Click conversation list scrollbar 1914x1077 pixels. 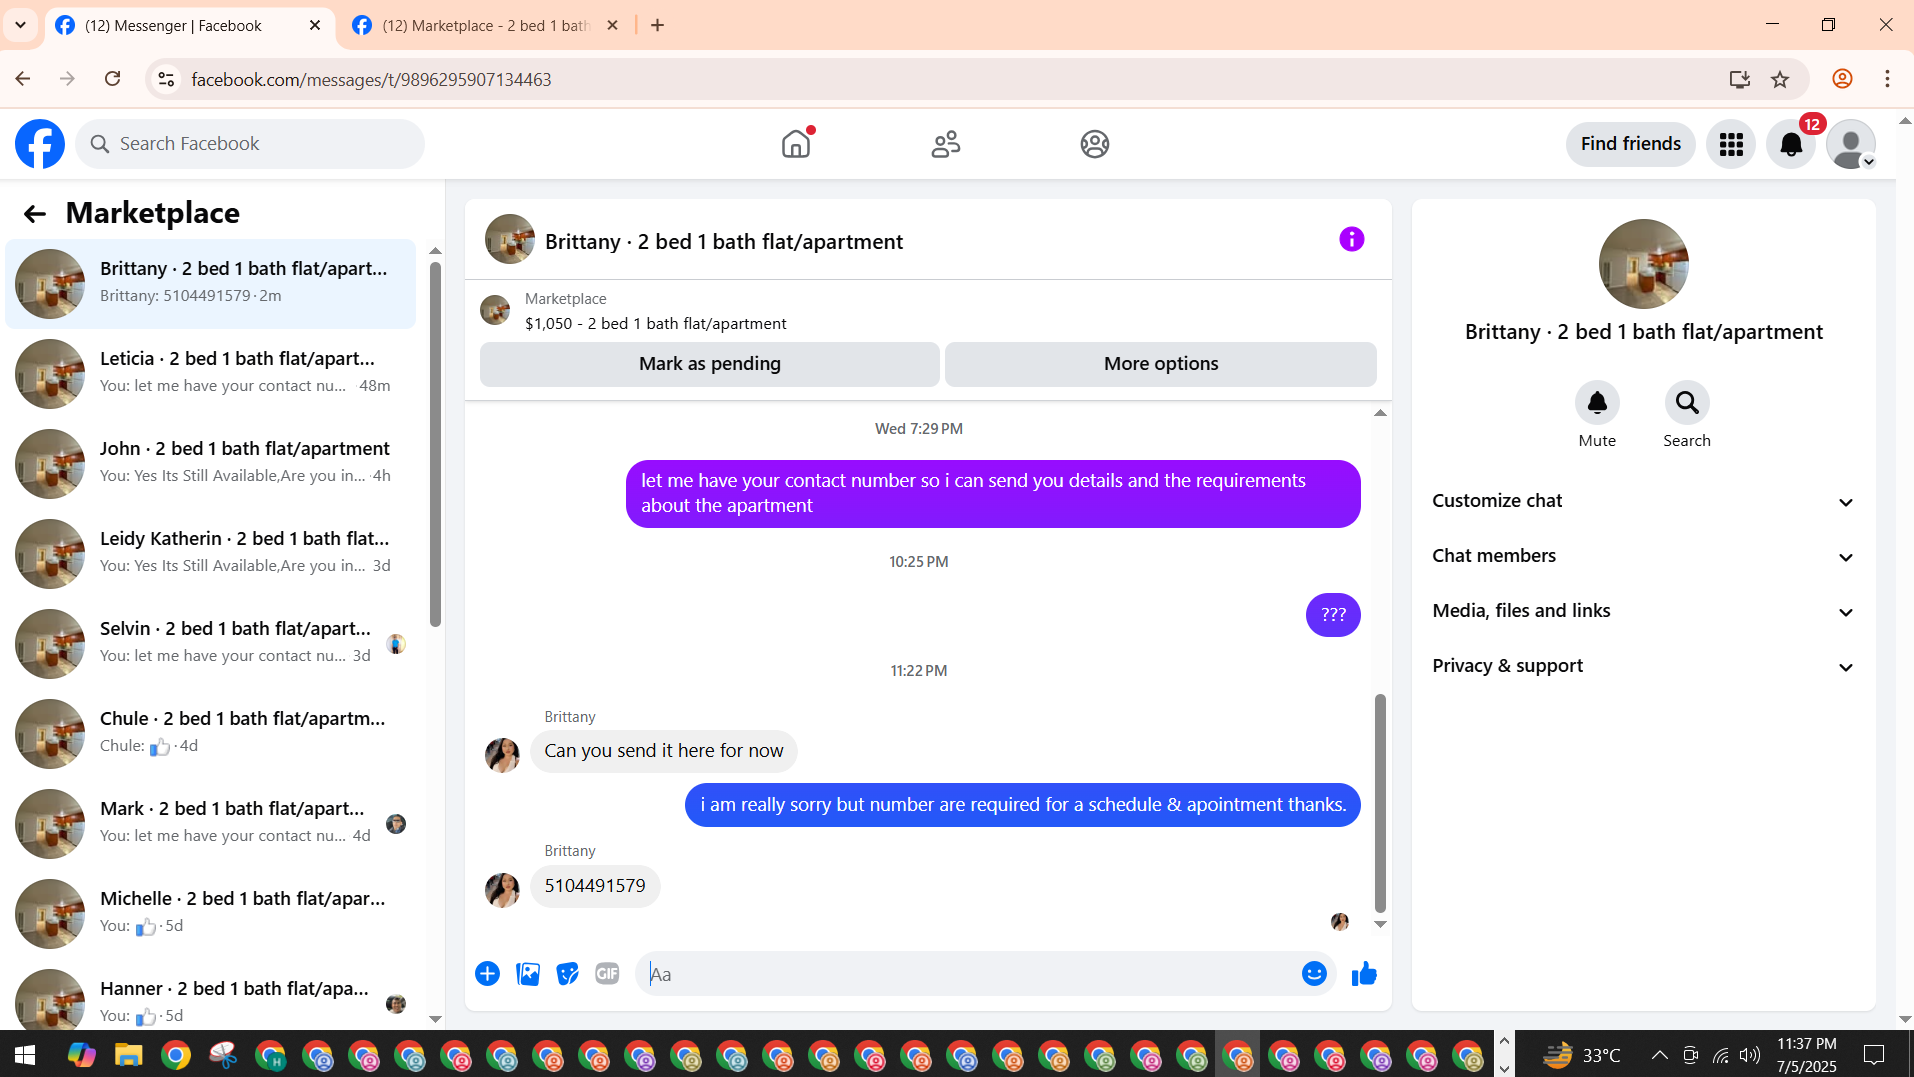coord(435,445)
